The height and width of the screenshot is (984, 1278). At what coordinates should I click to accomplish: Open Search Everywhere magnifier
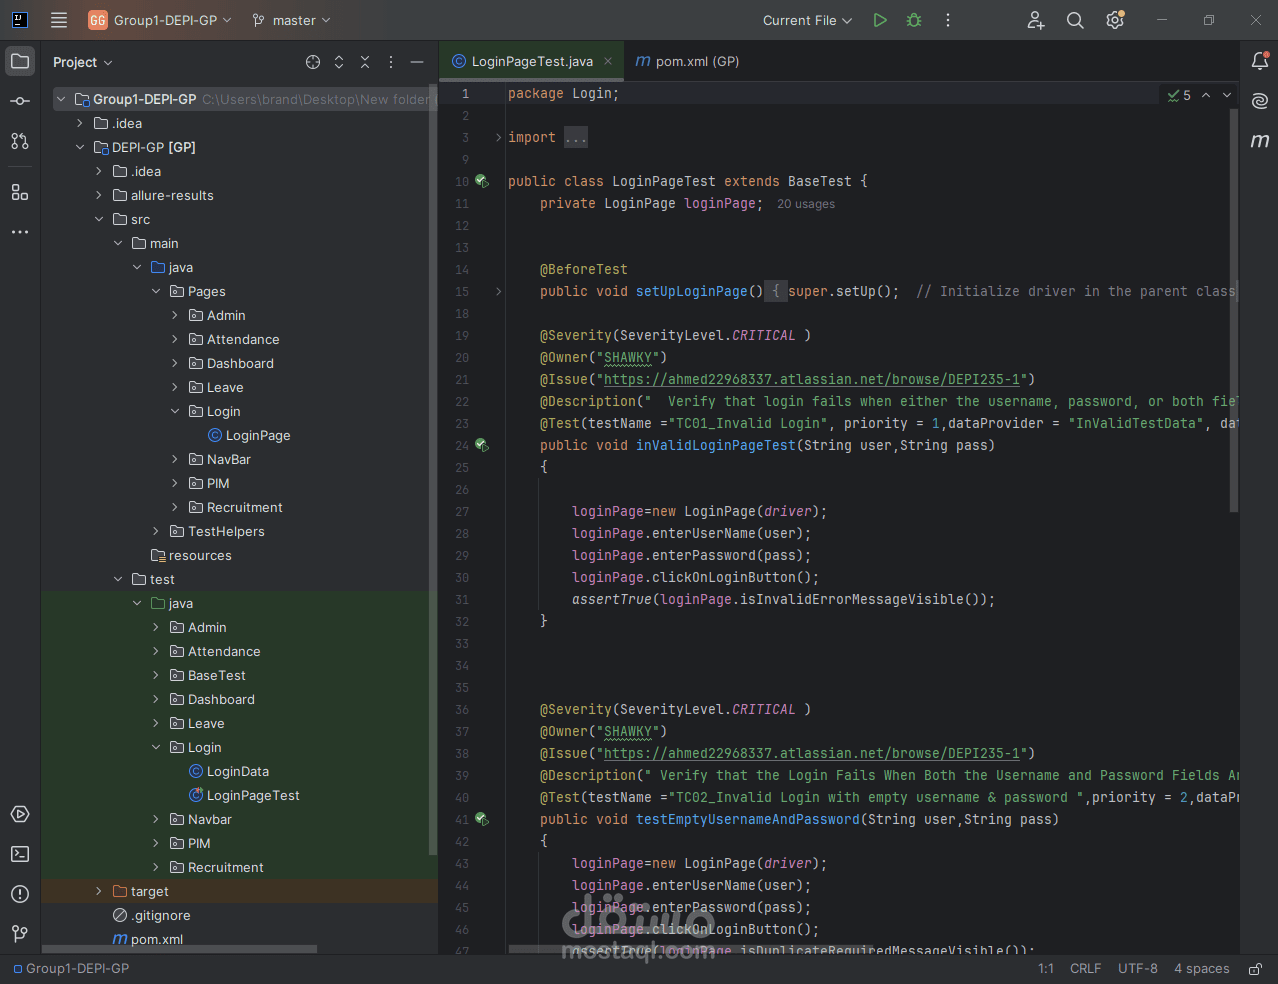pyautogui.click(x=1075, y=20)
